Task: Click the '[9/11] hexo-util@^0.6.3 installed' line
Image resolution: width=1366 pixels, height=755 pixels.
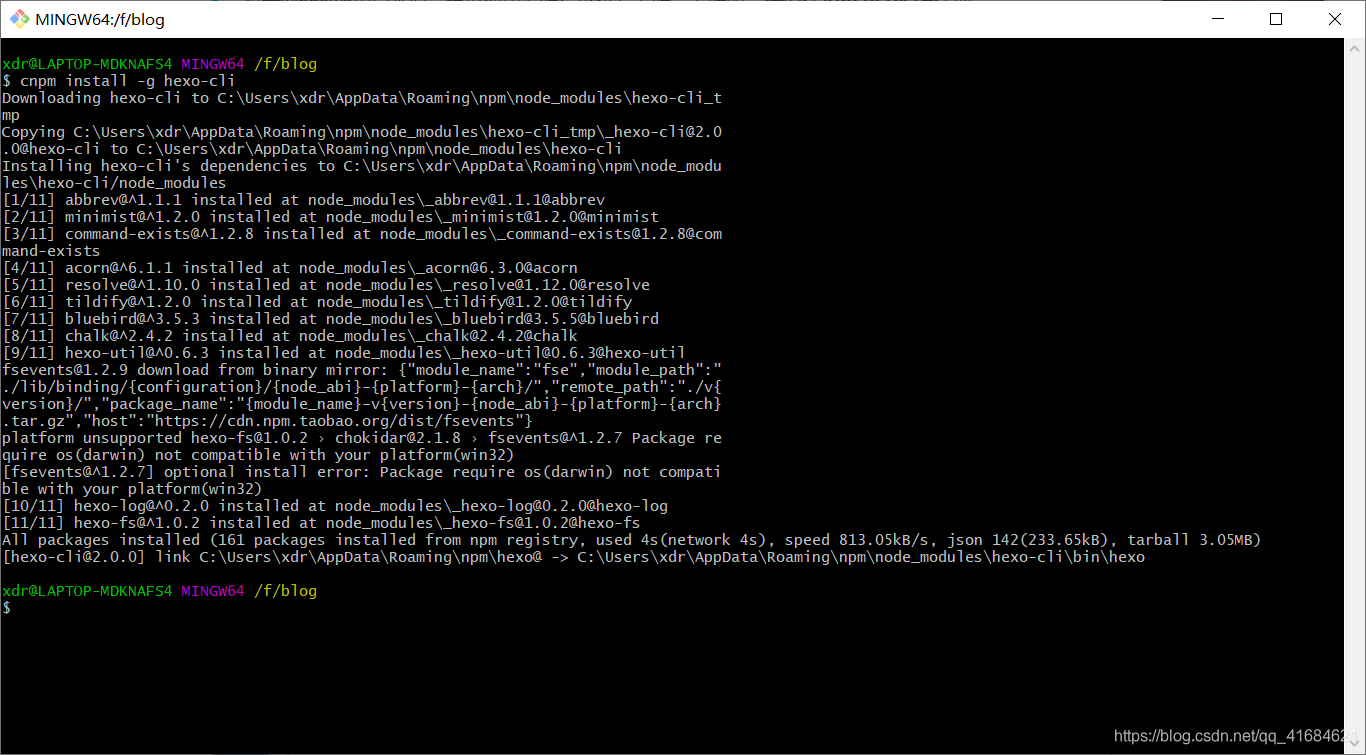Action: (344, 353)
